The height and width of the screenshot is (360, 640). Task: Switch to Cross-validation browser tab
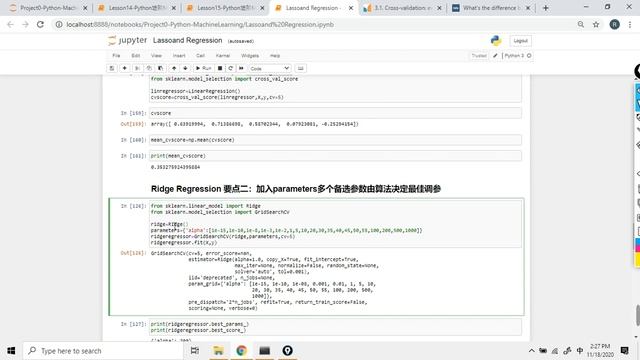(x=402, y=8)
